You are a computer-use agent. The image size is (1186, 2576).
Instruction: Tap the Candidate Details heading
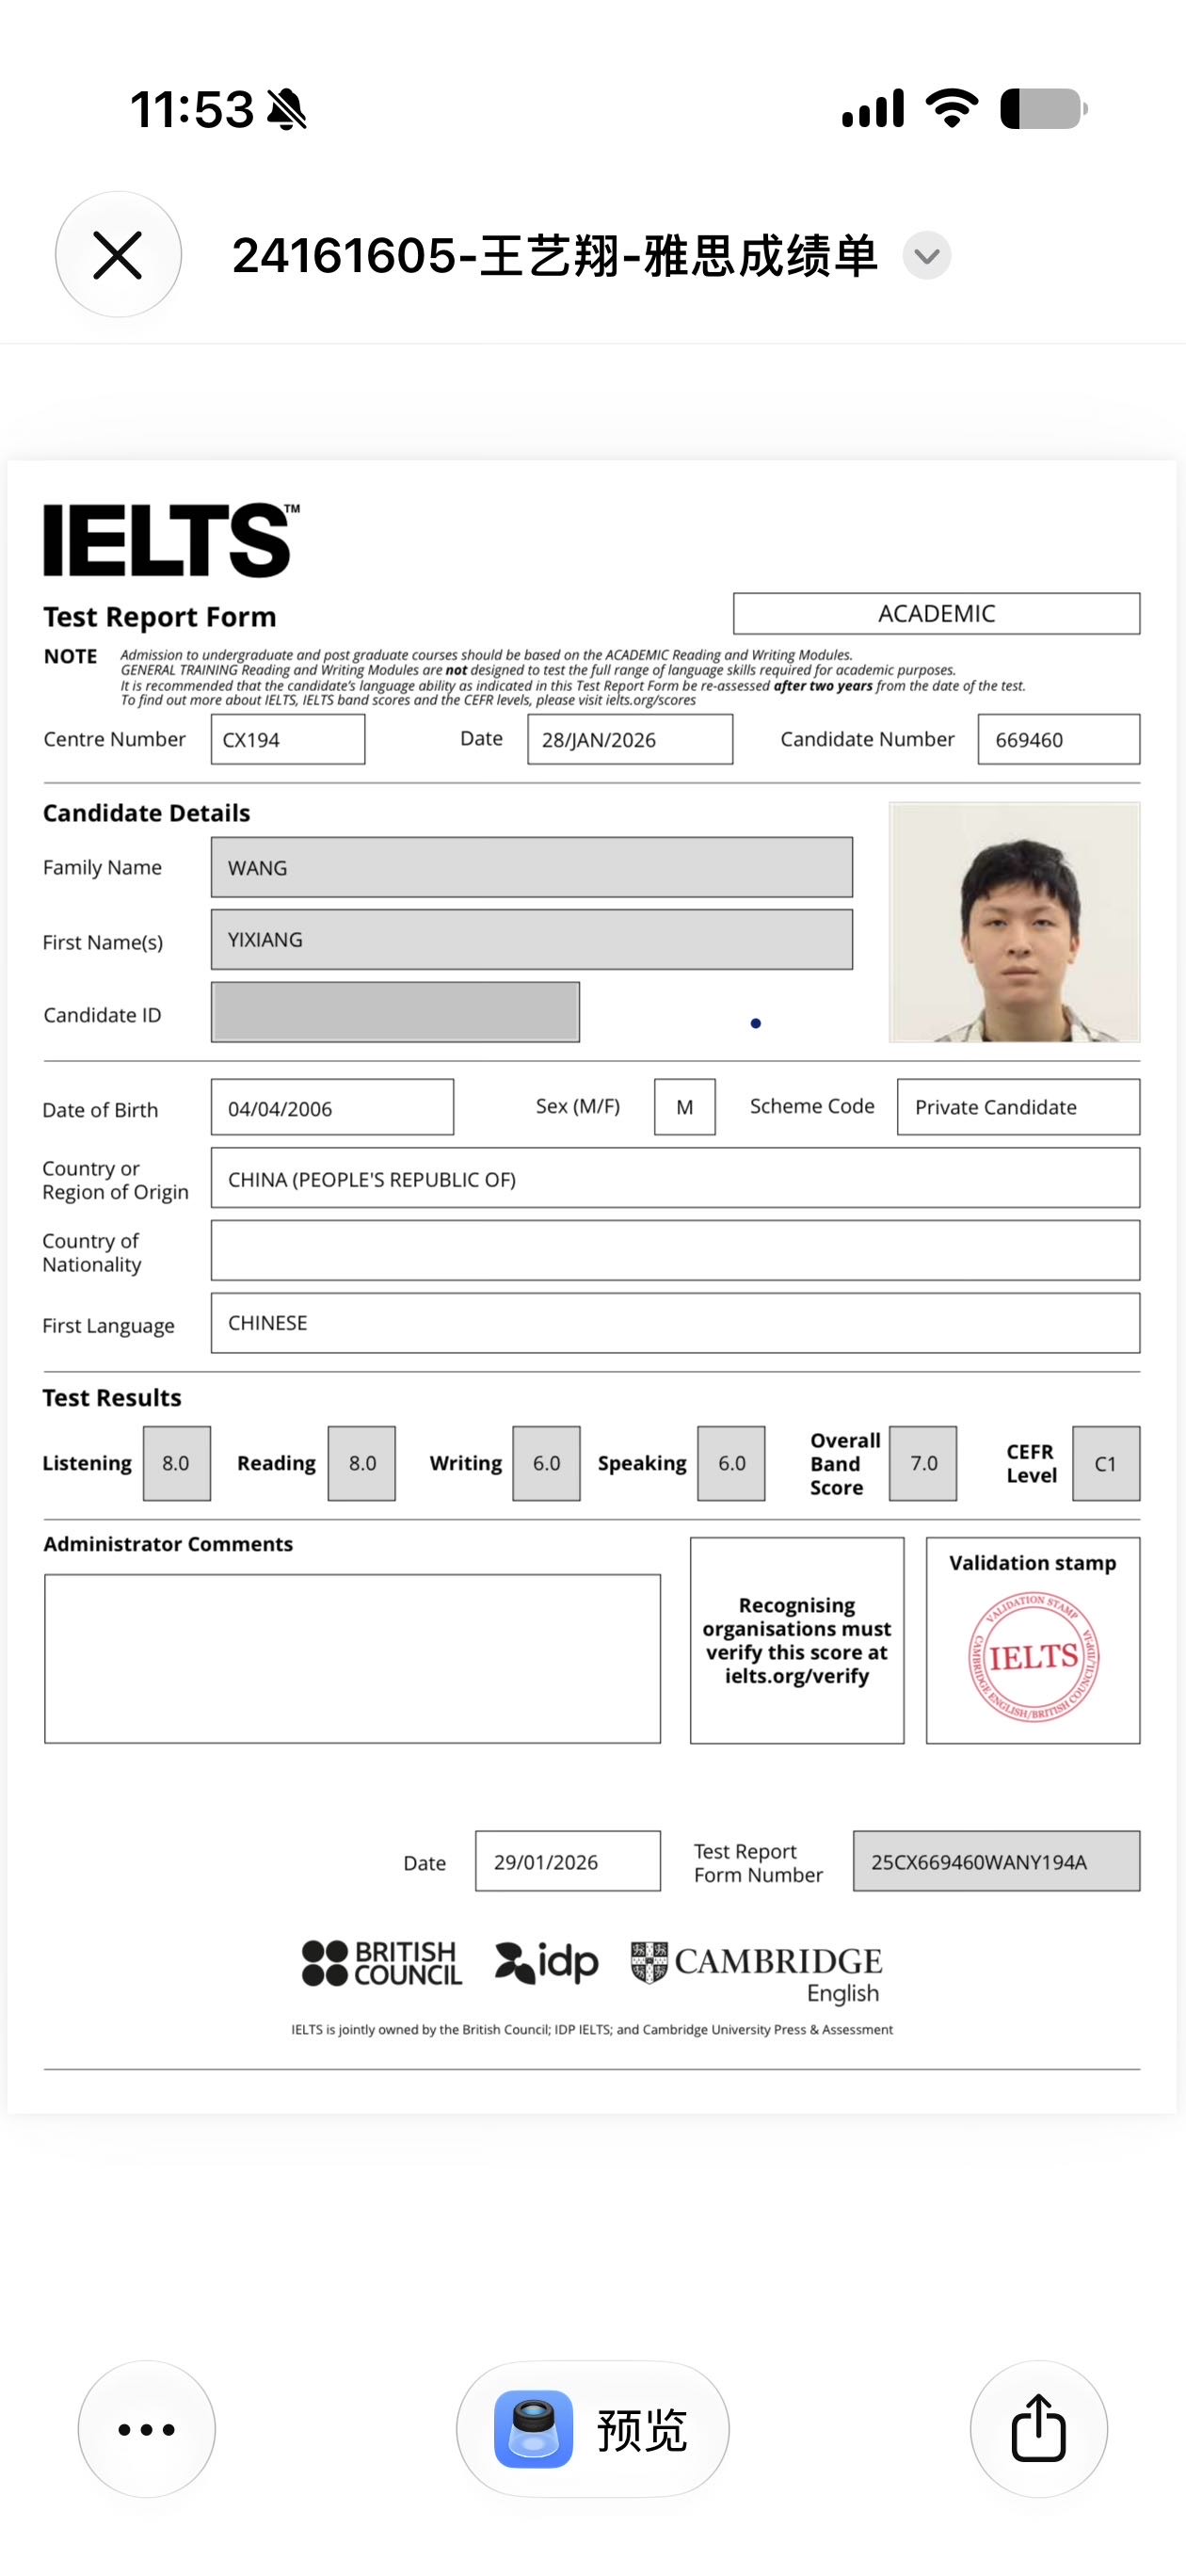[146, 813]
